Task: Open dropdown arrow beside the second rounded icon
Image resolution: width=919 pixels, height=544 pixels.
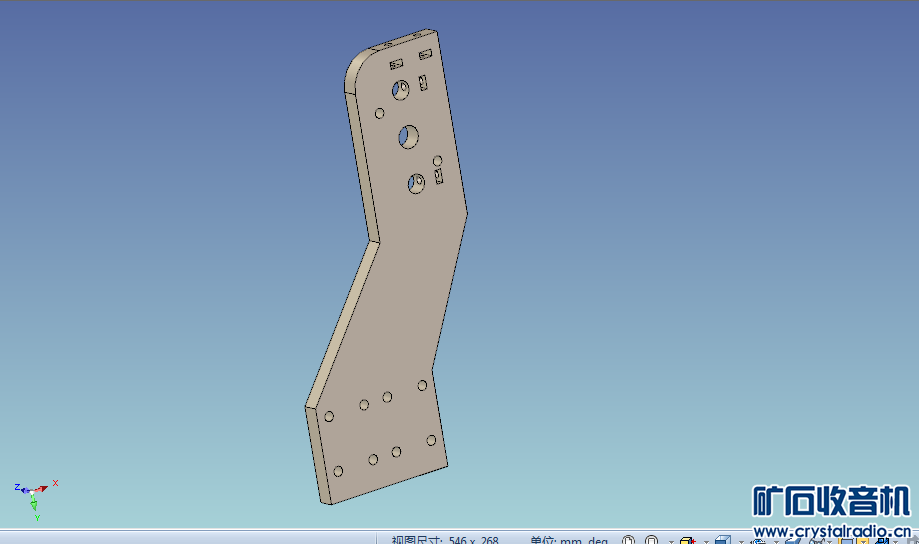Action: [670, 541]
